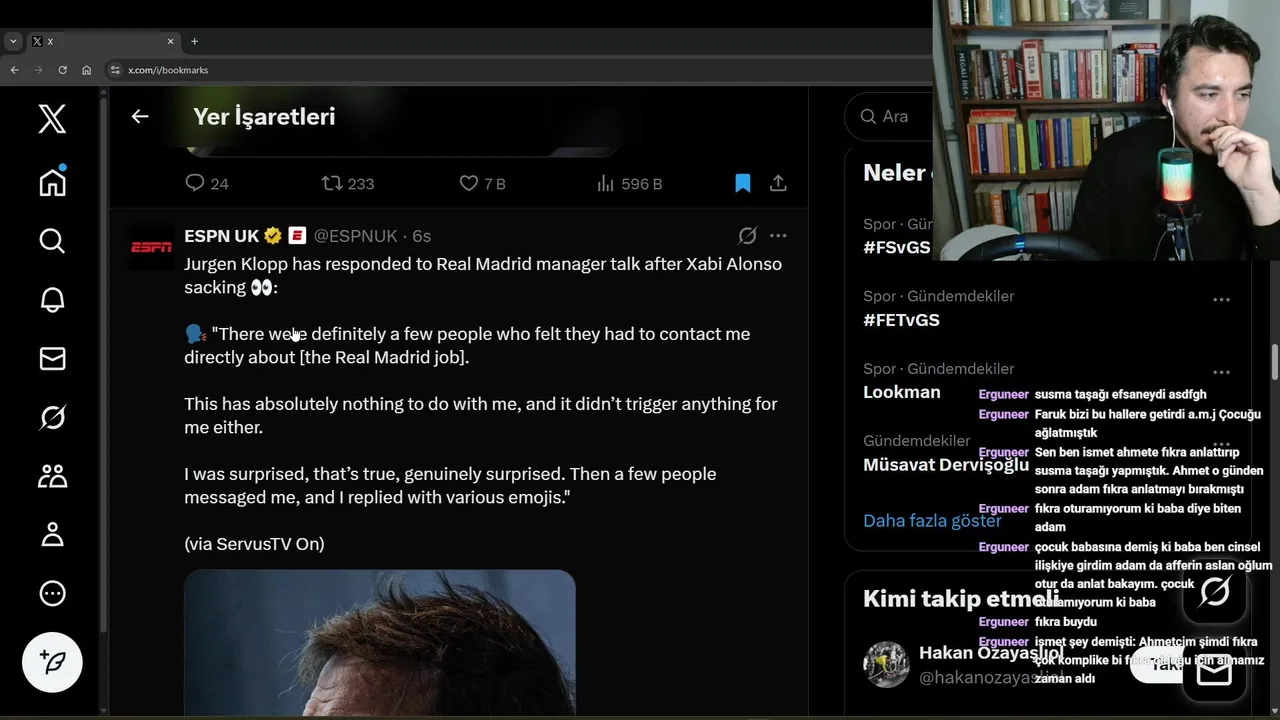
Task: Open Hakan Özayaşlıol suggested profile
Action: pos(991,653)
